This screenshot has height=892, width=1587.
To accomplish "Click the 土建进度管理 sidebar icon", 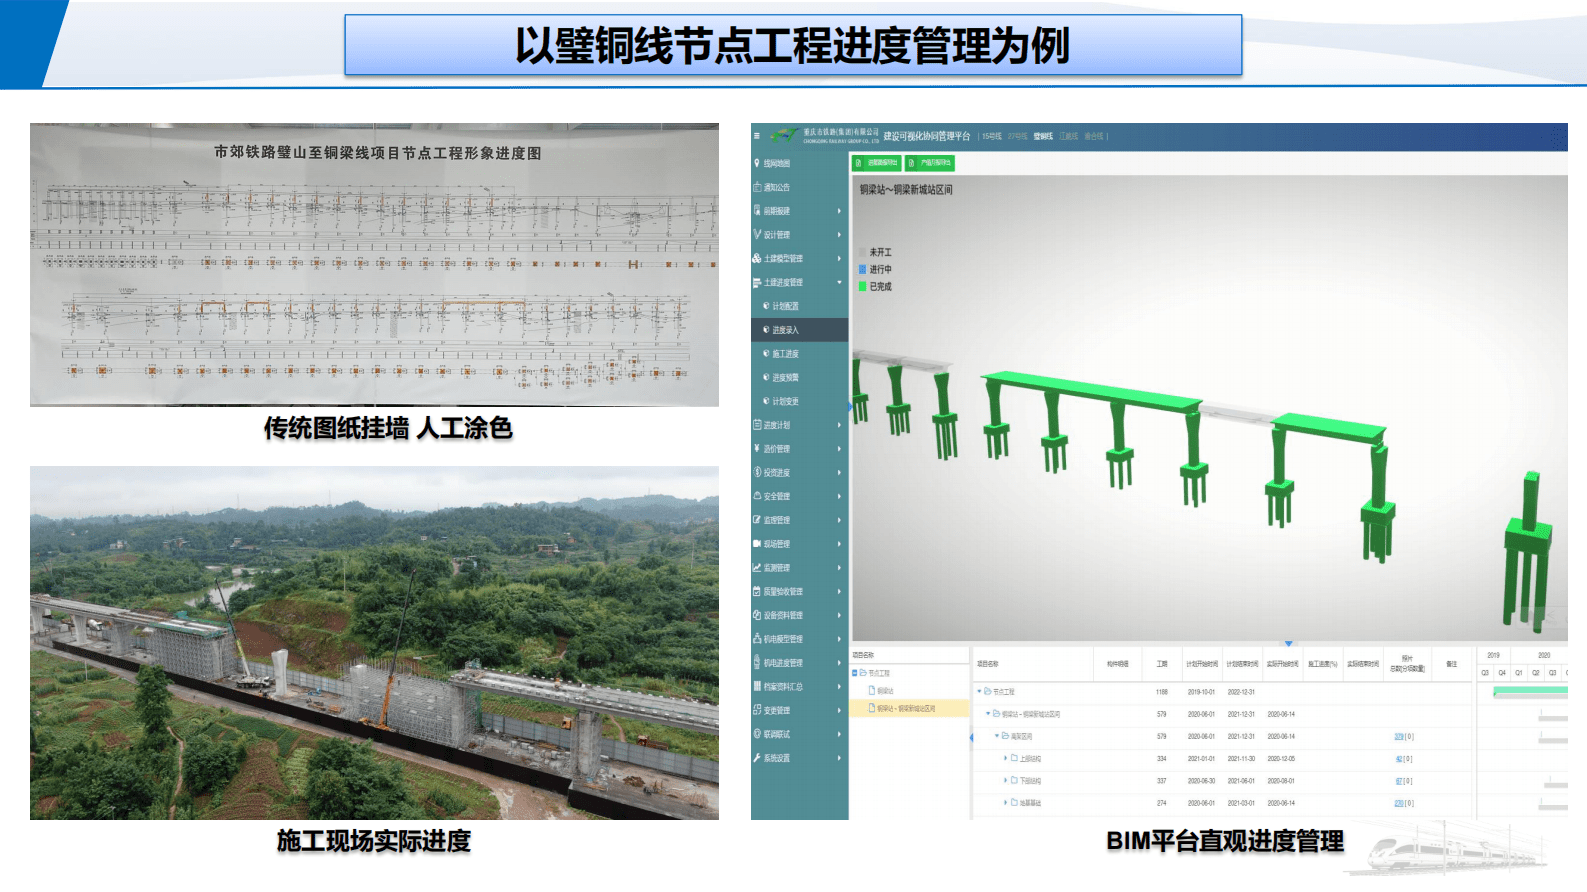I will pyautogui.click(x=757, y=282).
